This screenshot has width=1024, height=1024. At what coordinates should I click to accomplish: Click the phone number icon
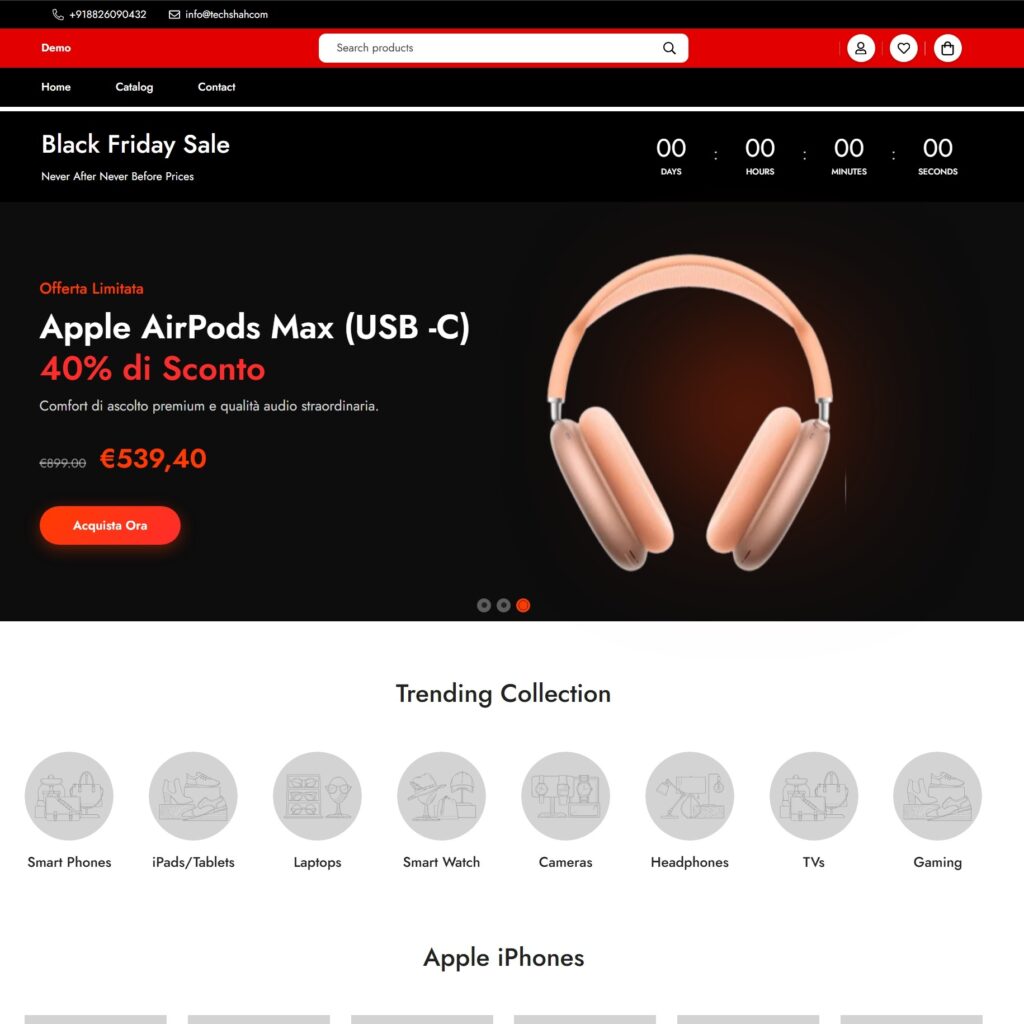point(58,14)
